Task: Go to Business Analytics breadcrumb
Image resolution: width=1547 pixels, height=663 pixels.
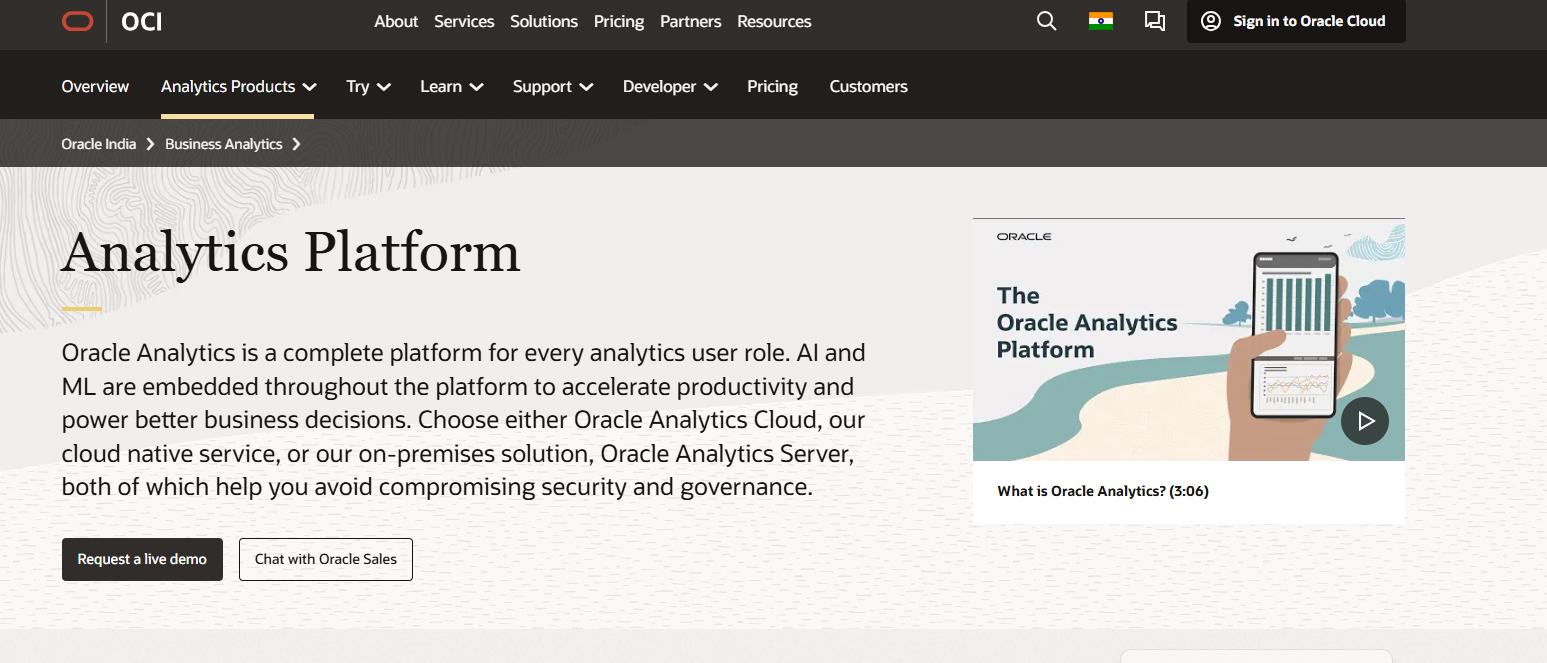Action: [x=224, y=144]
